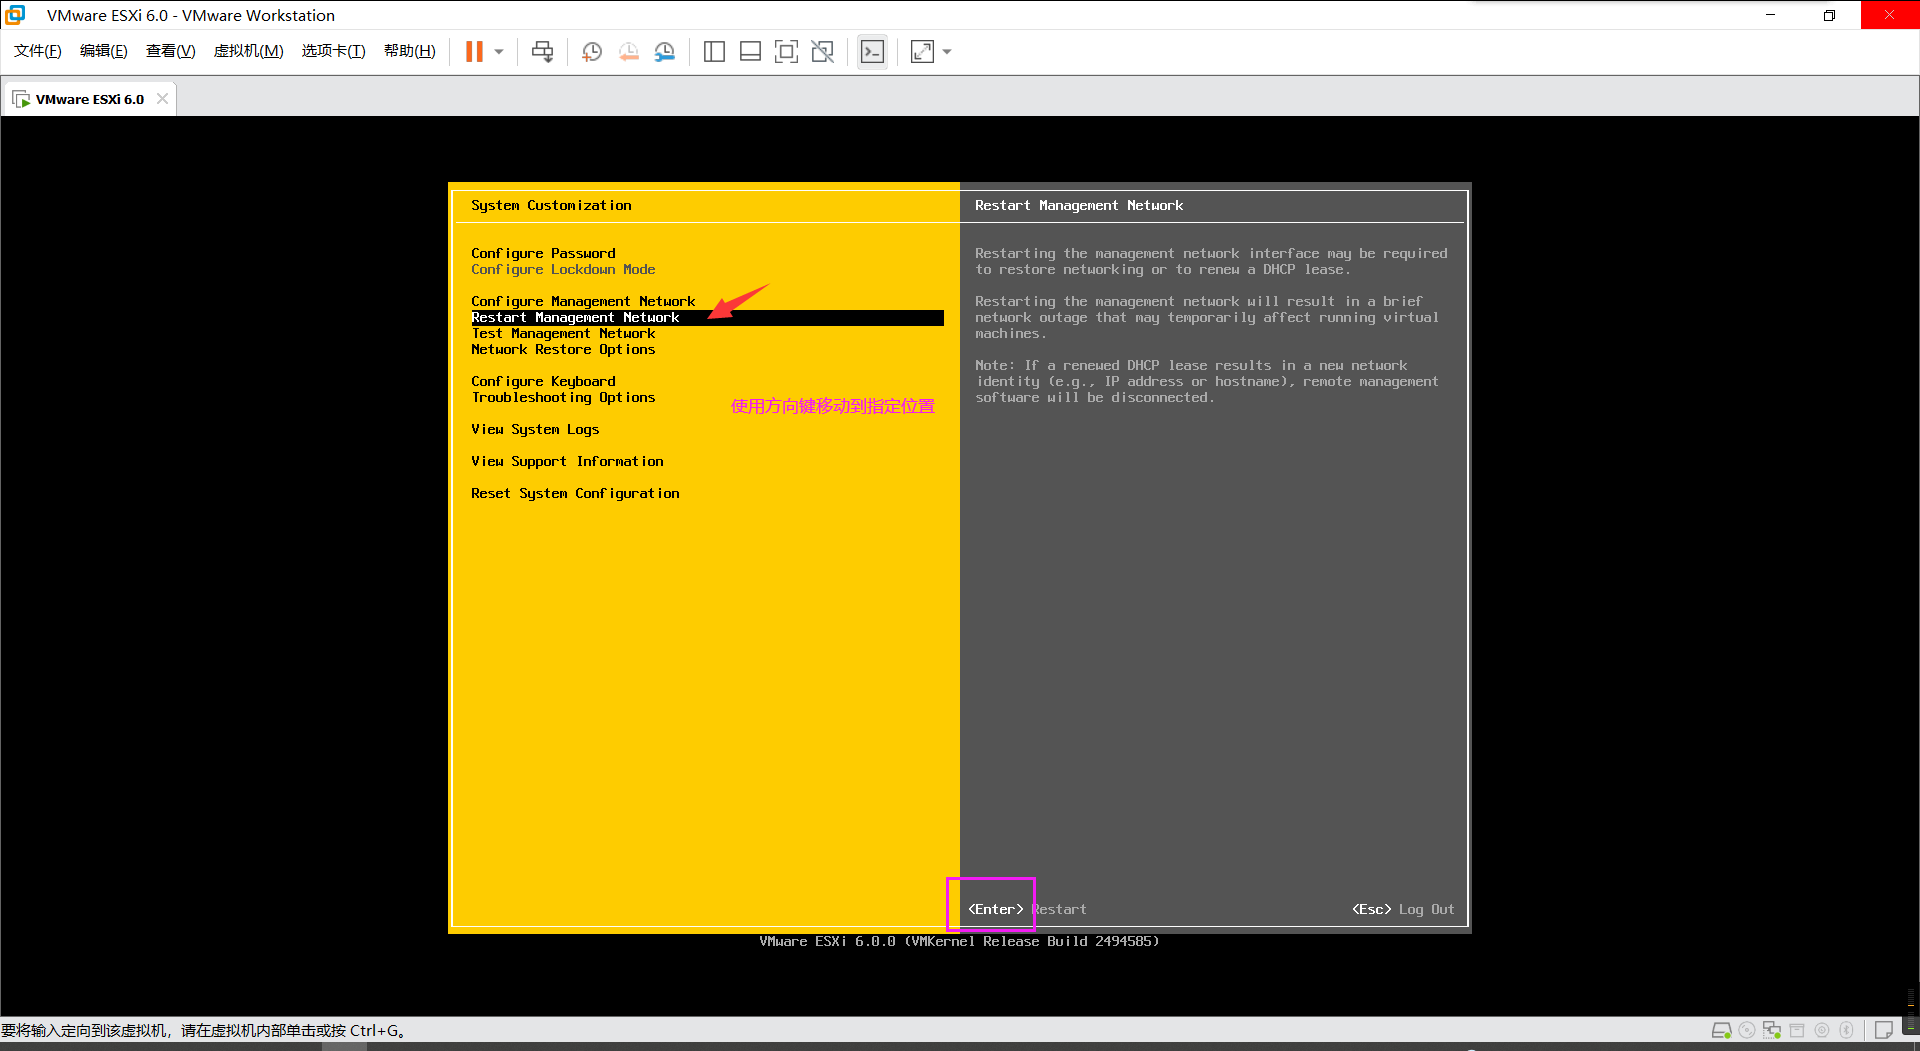Screen dimensions: 1920x1051
Task: Click the printer device status icon
Action: (x=1797, y=1030)
